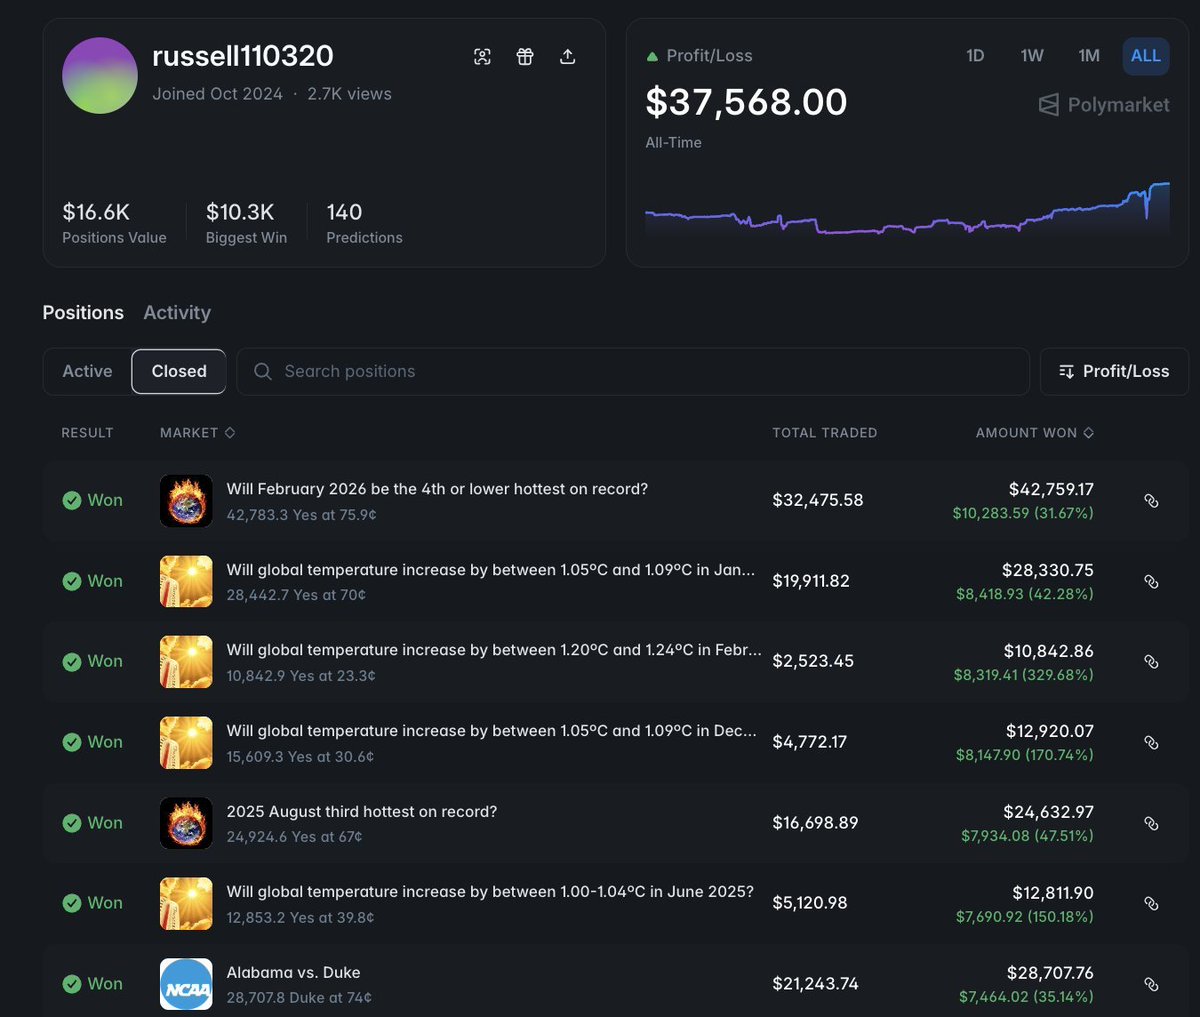
Task: Click the TOTAL TRADED column header
Action: (x=825, y=433)
